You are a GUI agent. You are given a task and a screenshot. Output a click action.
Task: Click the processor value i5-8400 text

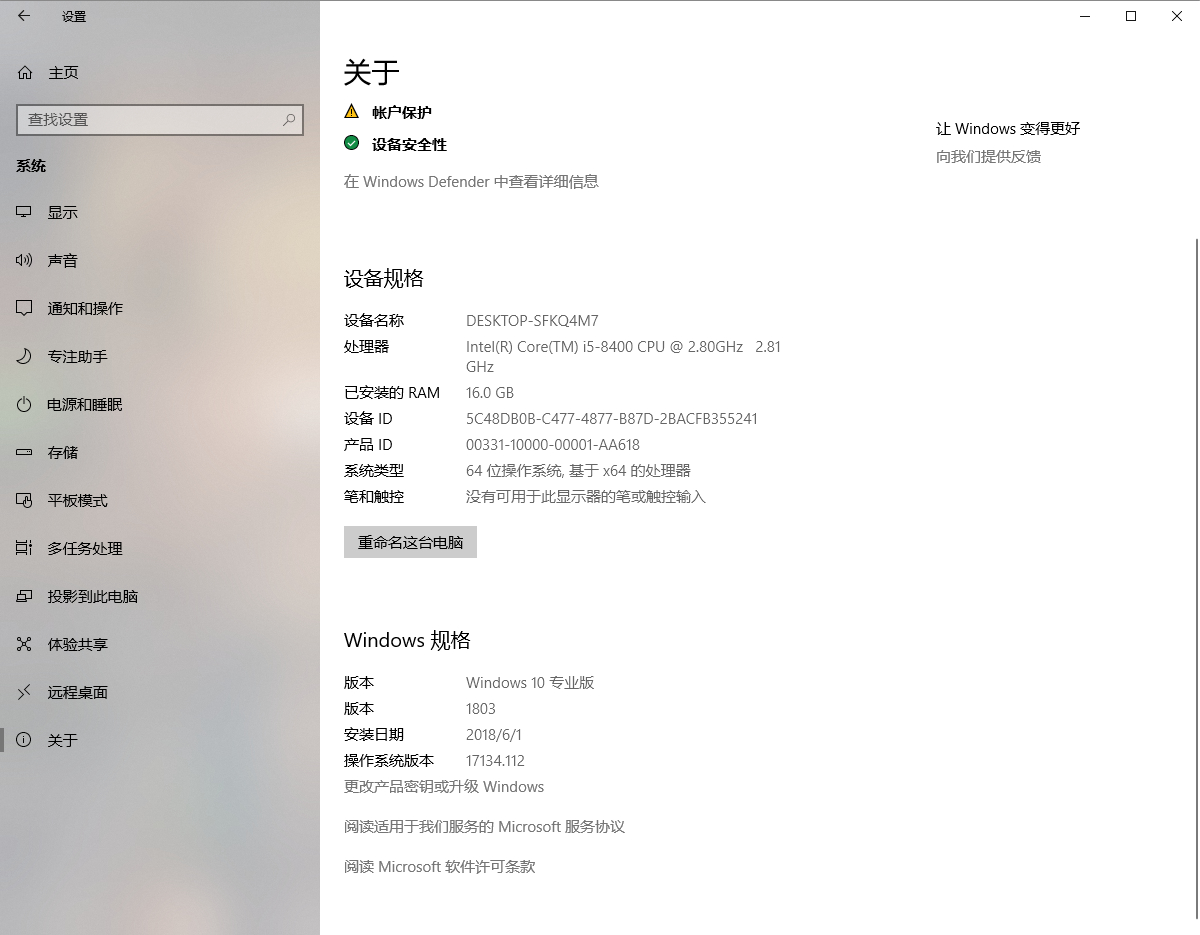(x=623, y=357)
